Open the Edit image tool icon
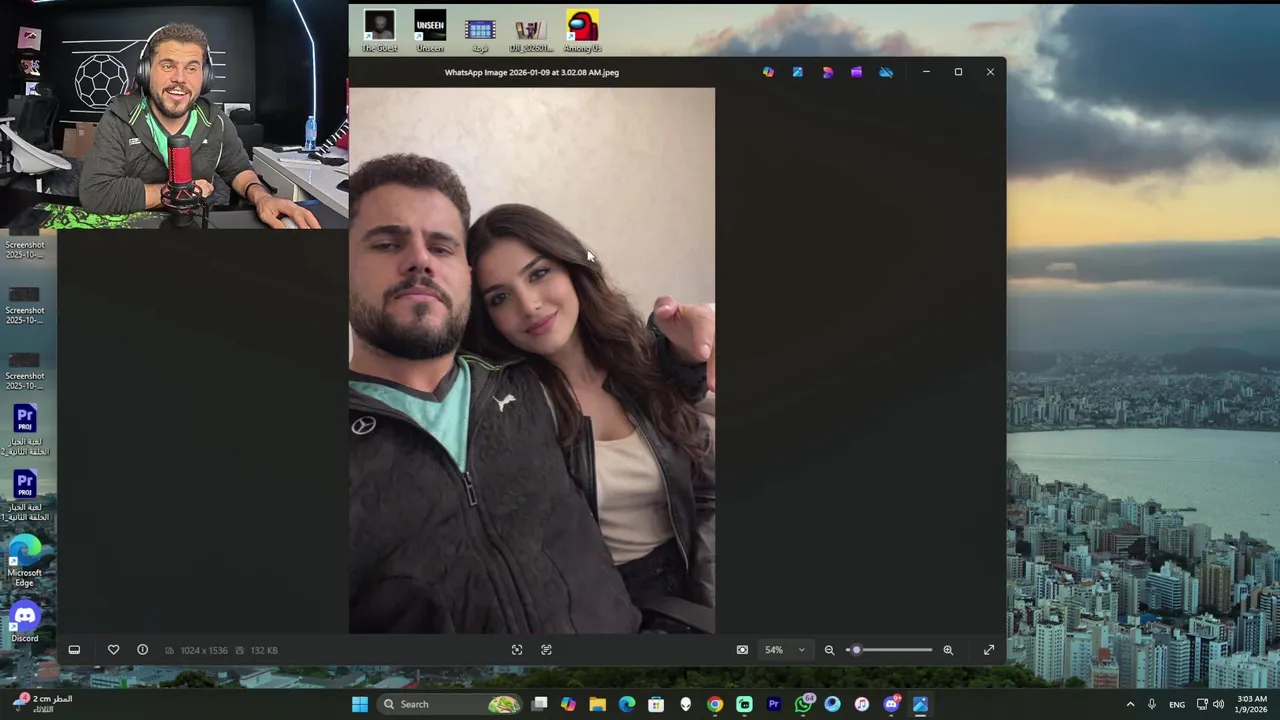Viewport: 1280px width, 720px height. [x=797, y=72]
